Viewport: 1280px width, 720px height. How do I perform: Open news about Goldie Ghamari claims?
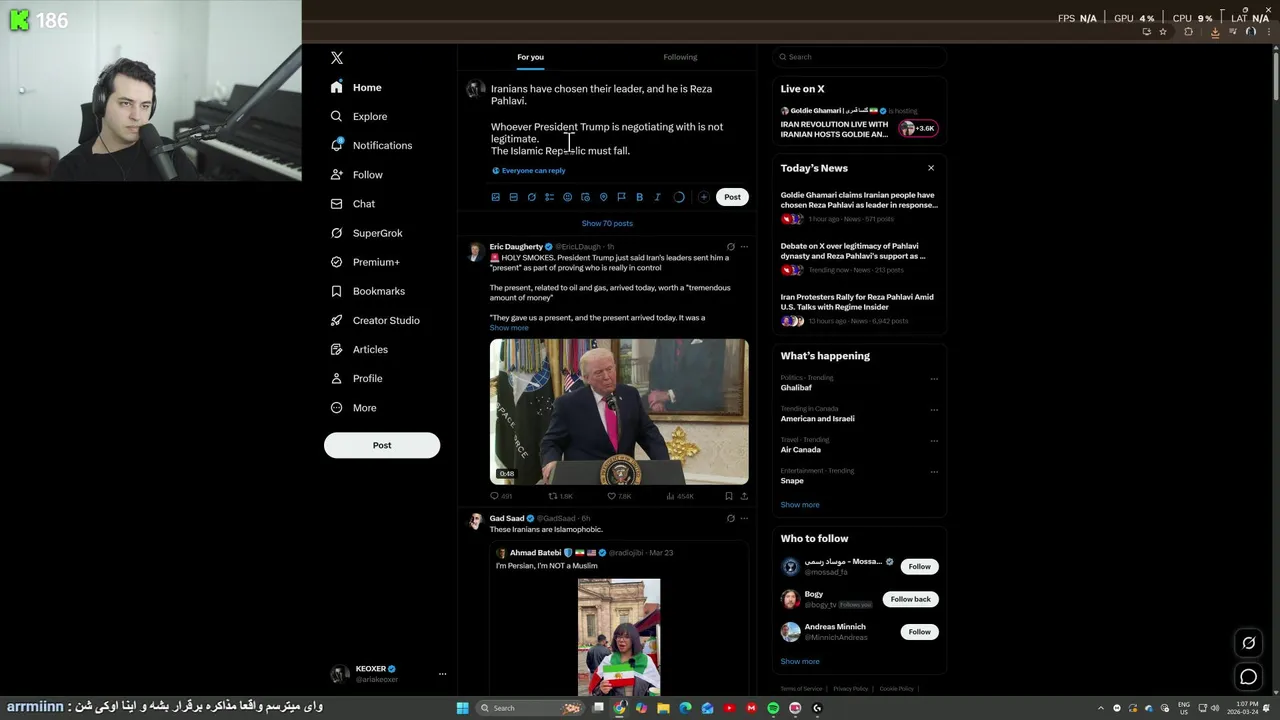point(859,206)
